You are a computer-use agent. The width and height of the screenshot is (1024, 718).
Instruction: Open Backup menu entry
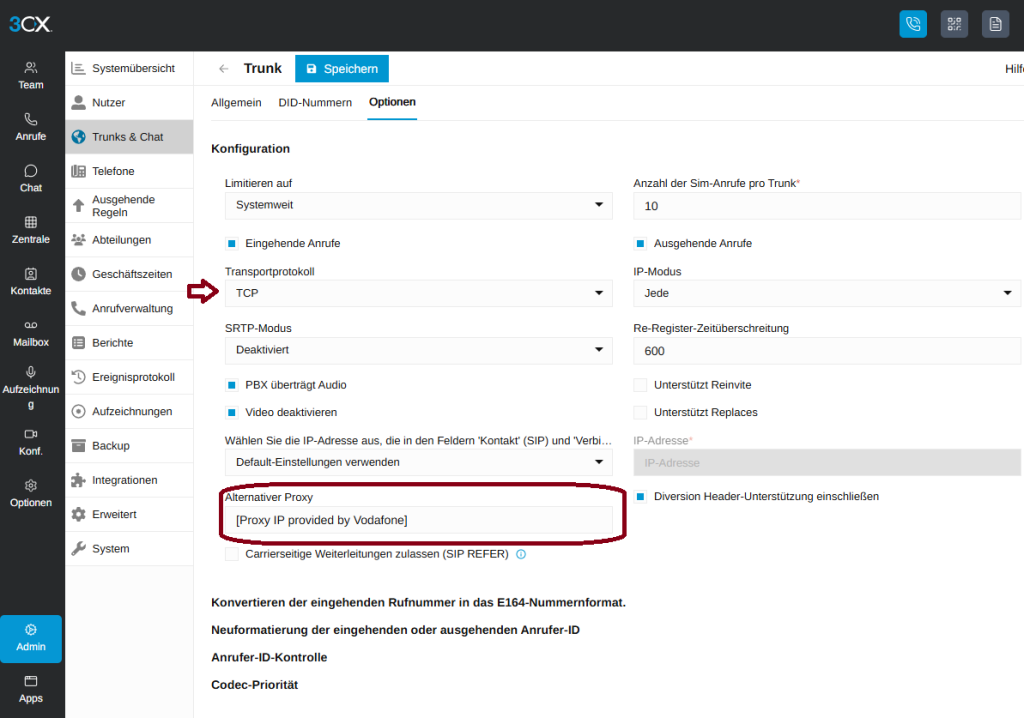coord(129,446)
